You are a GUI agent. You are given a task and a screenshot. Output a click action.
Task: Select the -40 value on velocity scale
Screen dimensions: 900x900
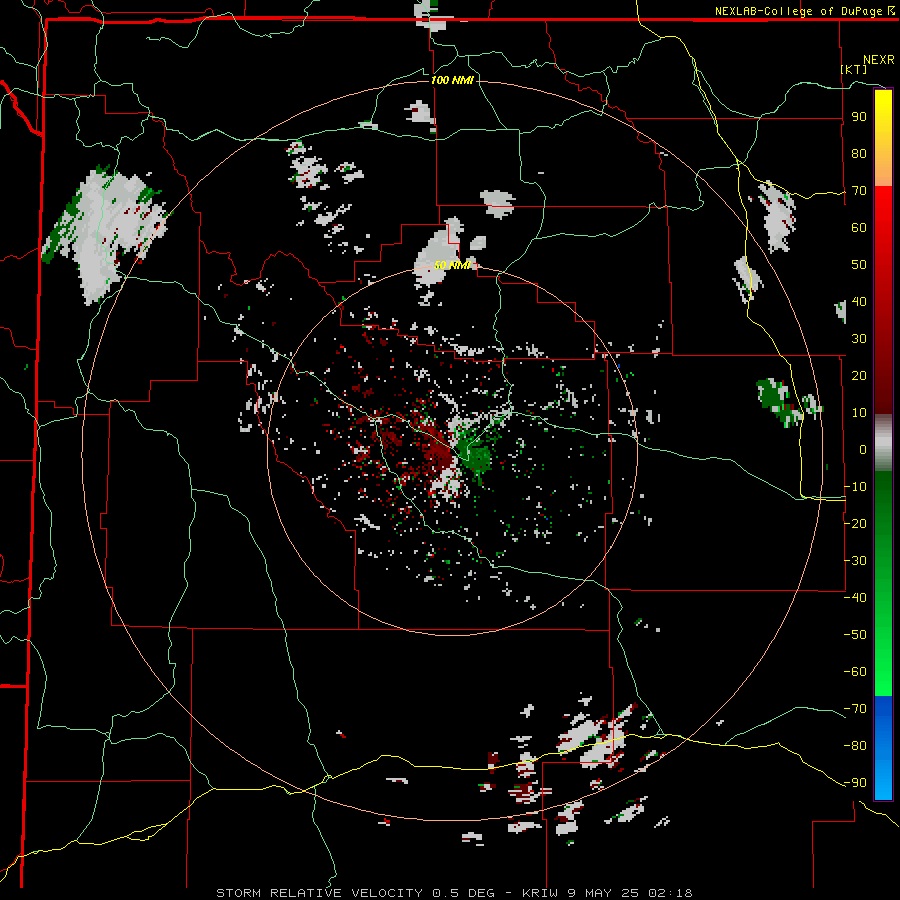pyautogui.click(x=855, y=598)
